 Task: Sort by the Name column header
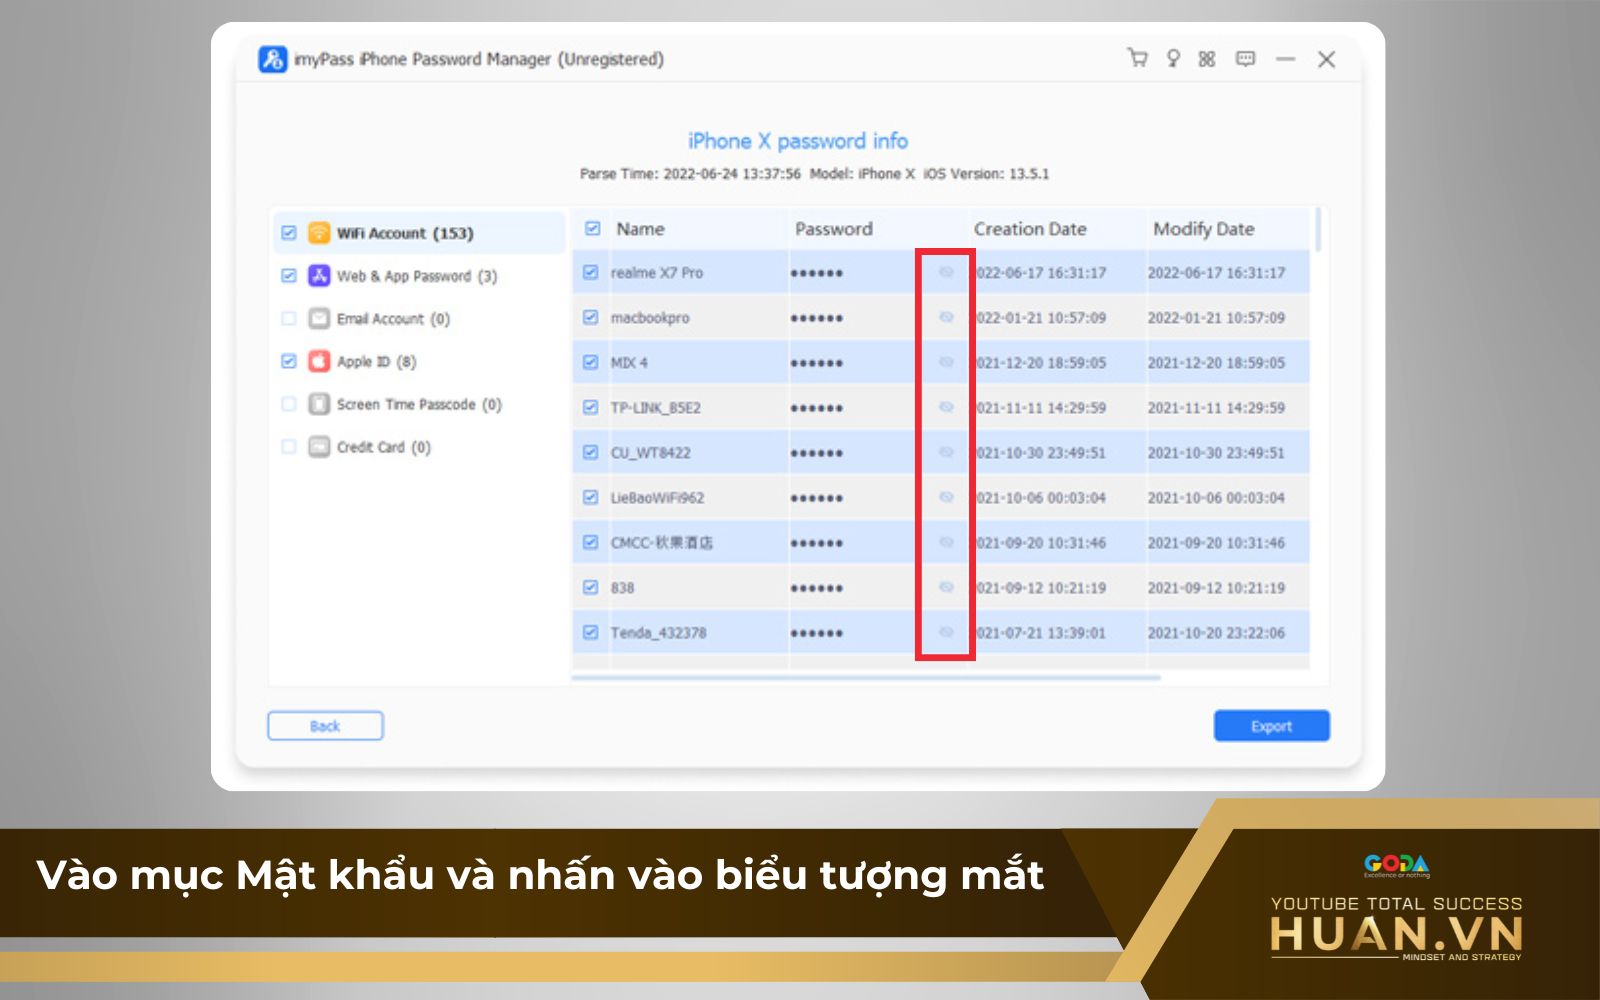click(x=640, y=229)
